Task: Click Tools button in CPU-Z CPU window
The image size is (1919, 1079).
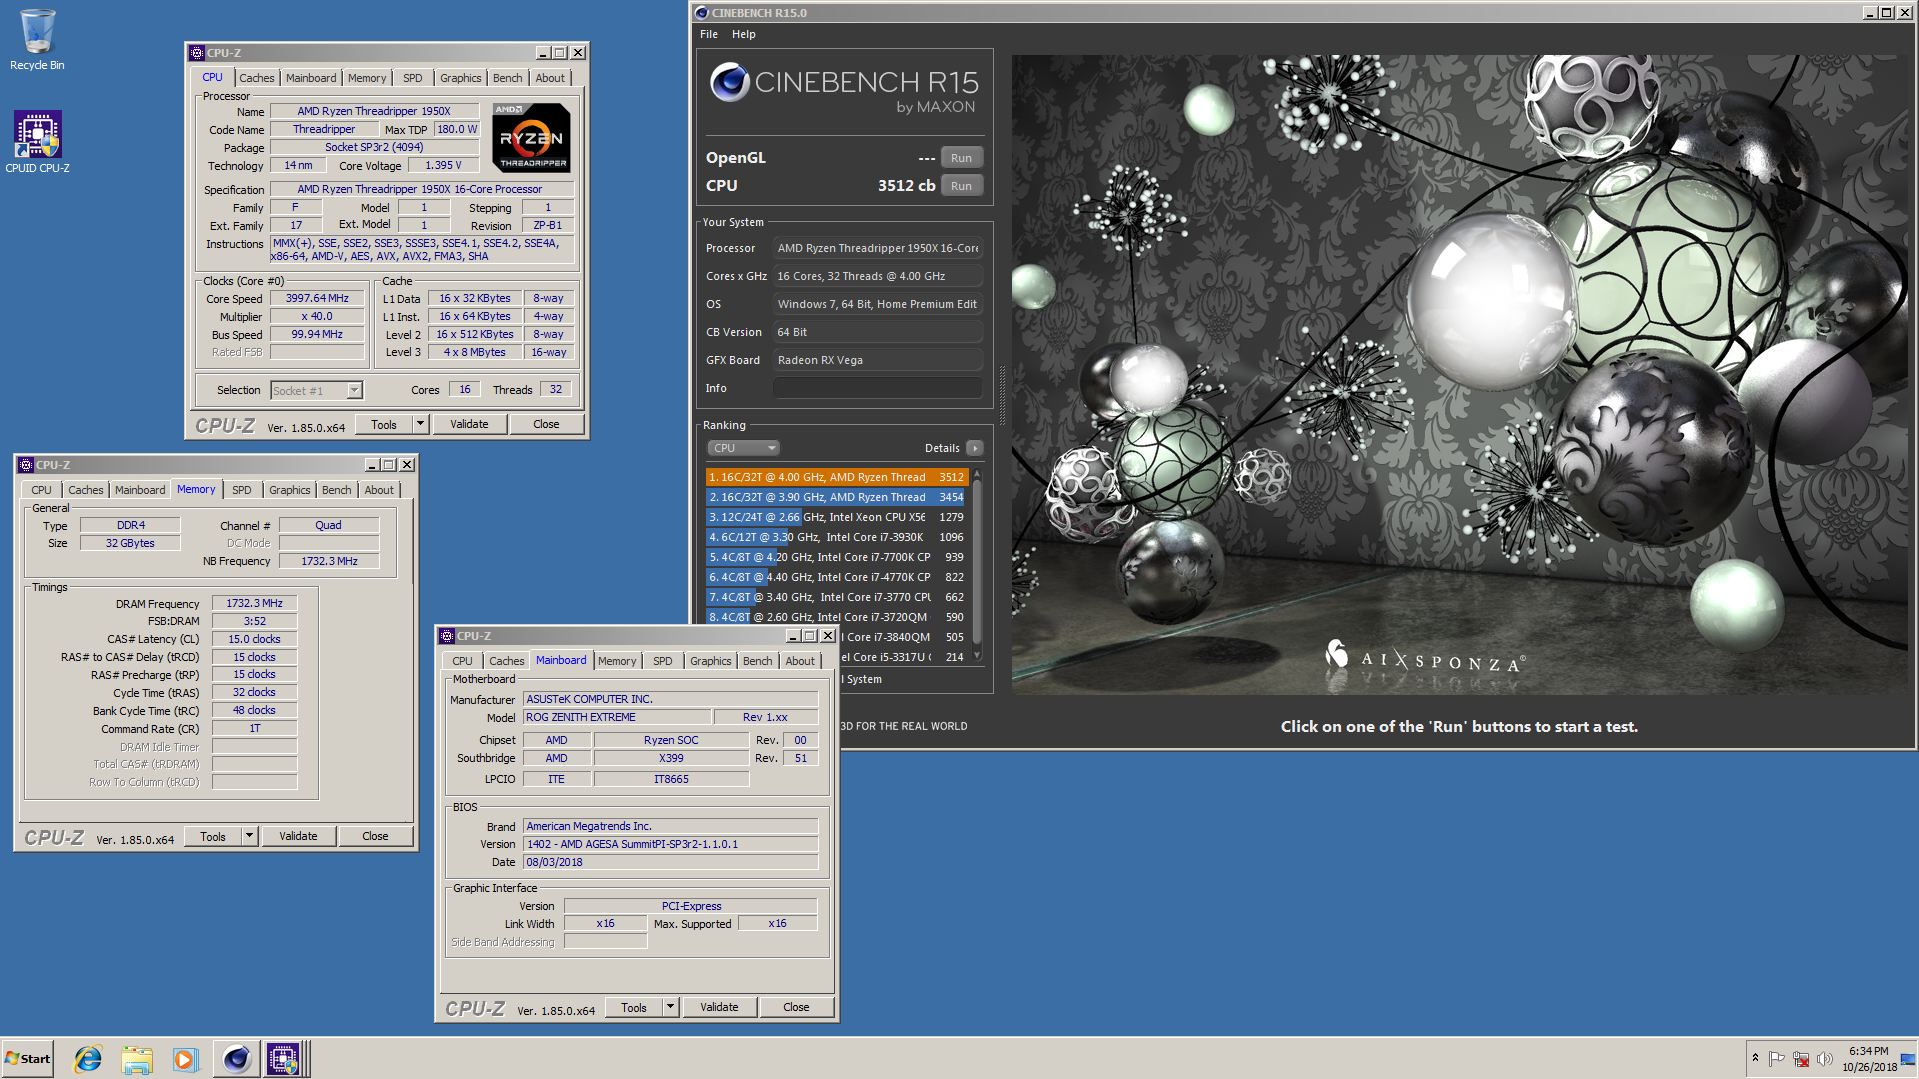Action: pos(384,424)
